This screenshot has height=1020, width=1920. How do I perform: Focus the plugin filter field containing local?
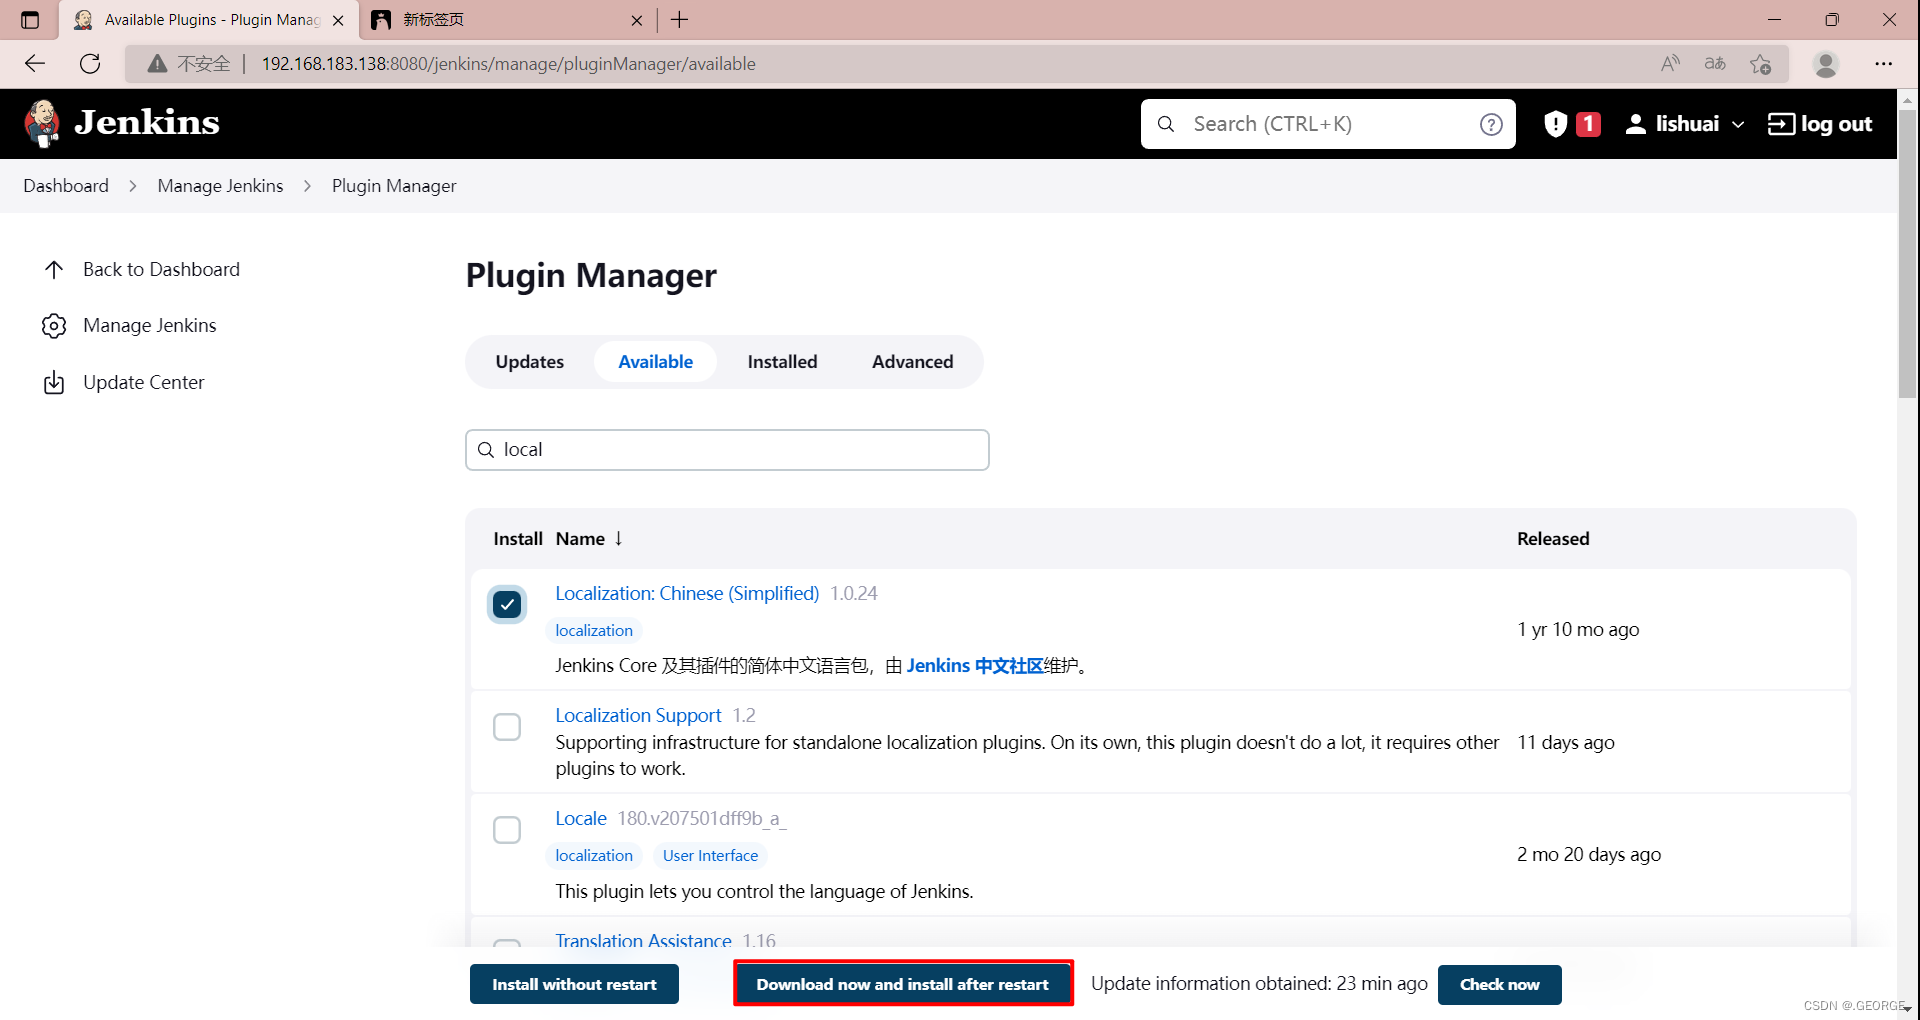727,450
